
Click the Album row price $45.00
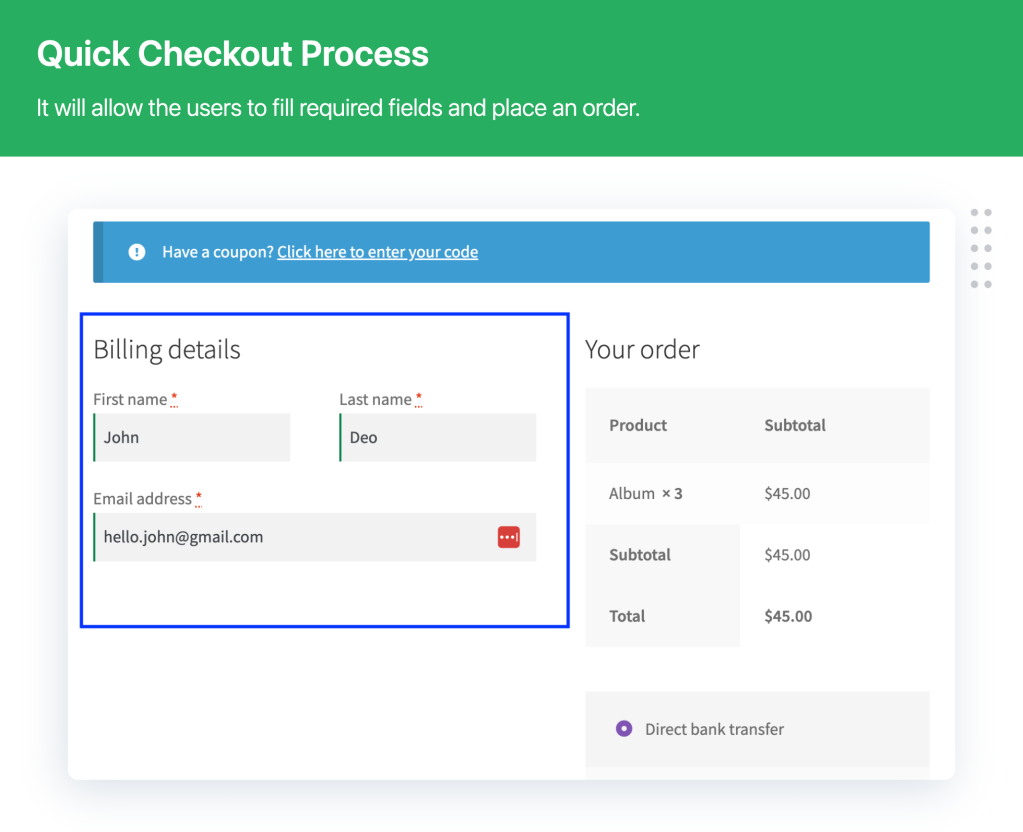787,493
